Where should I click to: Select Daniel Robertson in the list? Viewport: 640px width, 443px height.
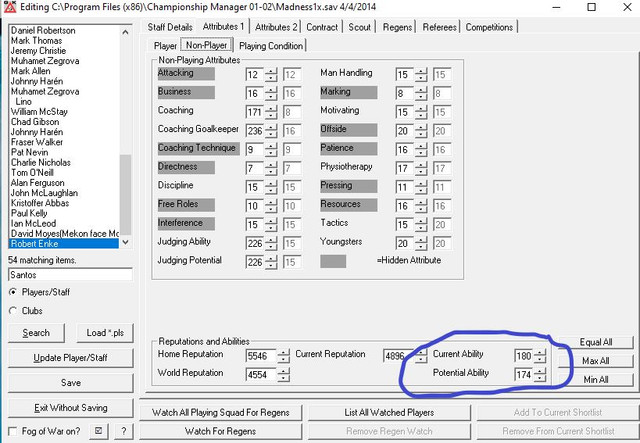click(x=43, y=31)
